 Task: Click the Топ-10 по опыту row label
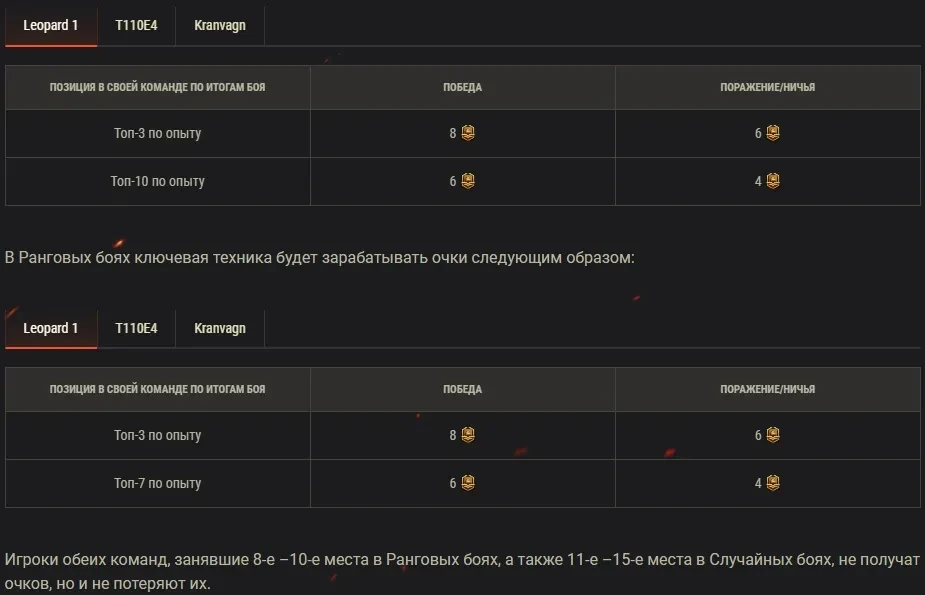(158, 181)
